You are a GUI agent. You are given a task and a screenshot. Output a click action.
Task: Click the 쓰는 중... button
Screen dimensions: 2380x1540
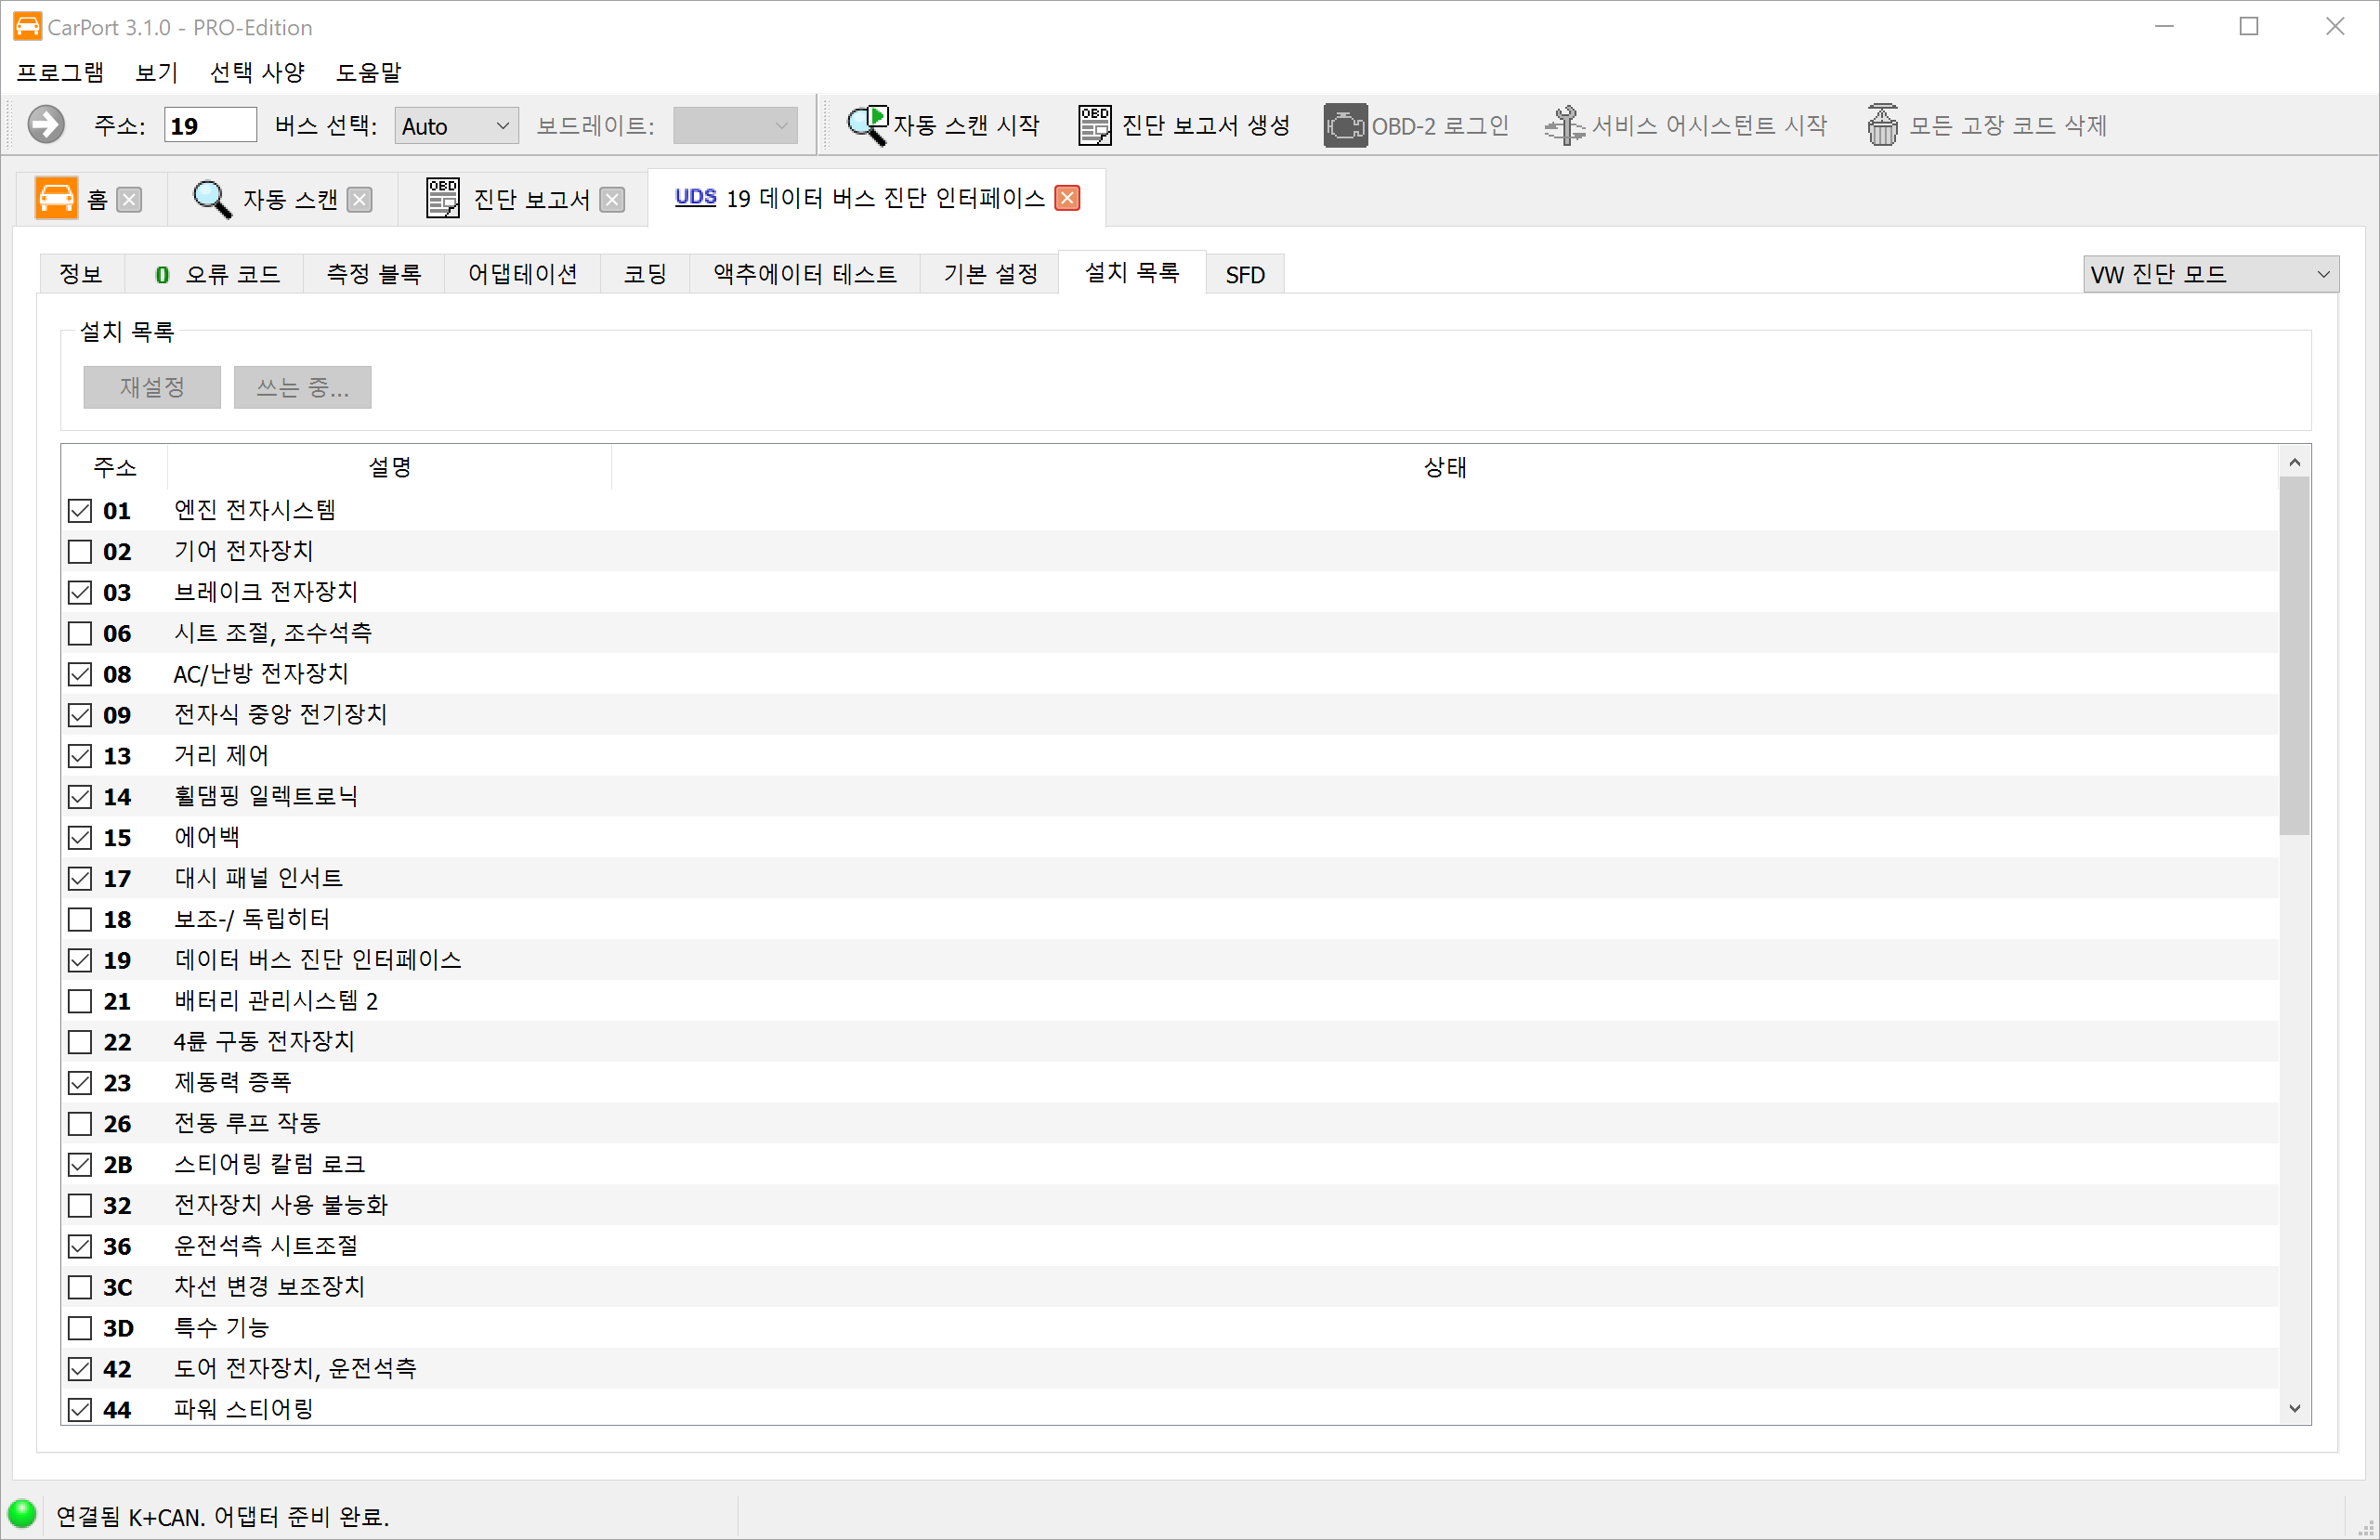click(x=302, y=387)
